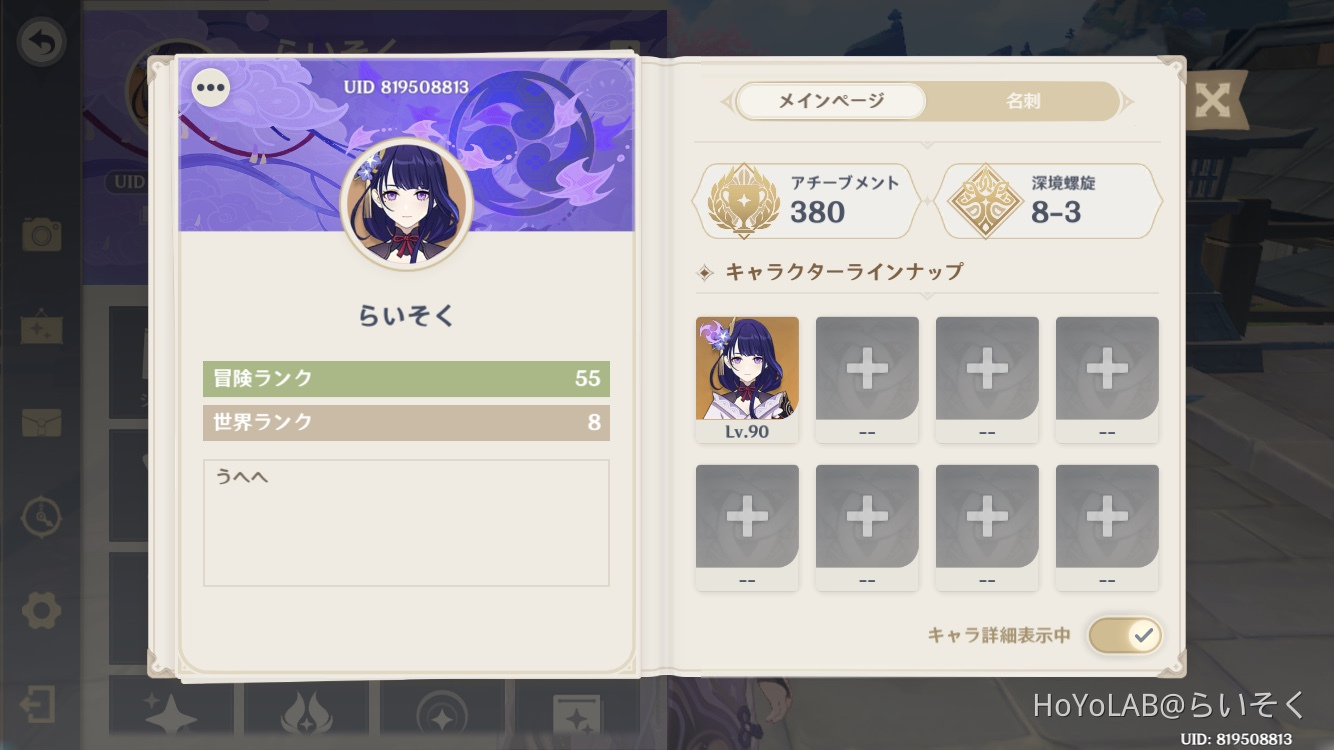Select the メインページ tab

pyautogui.click(x=831, y=101)
